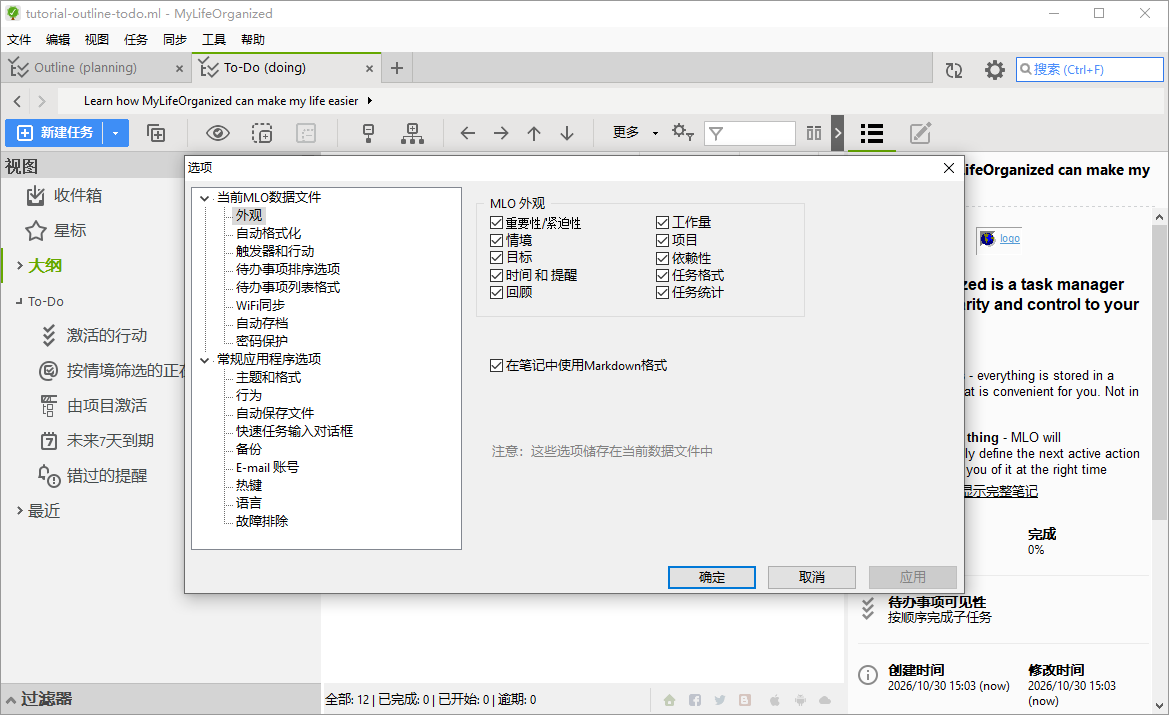
Task: Uncheck 任务统计 checkbox
Action: pos(662,292)
